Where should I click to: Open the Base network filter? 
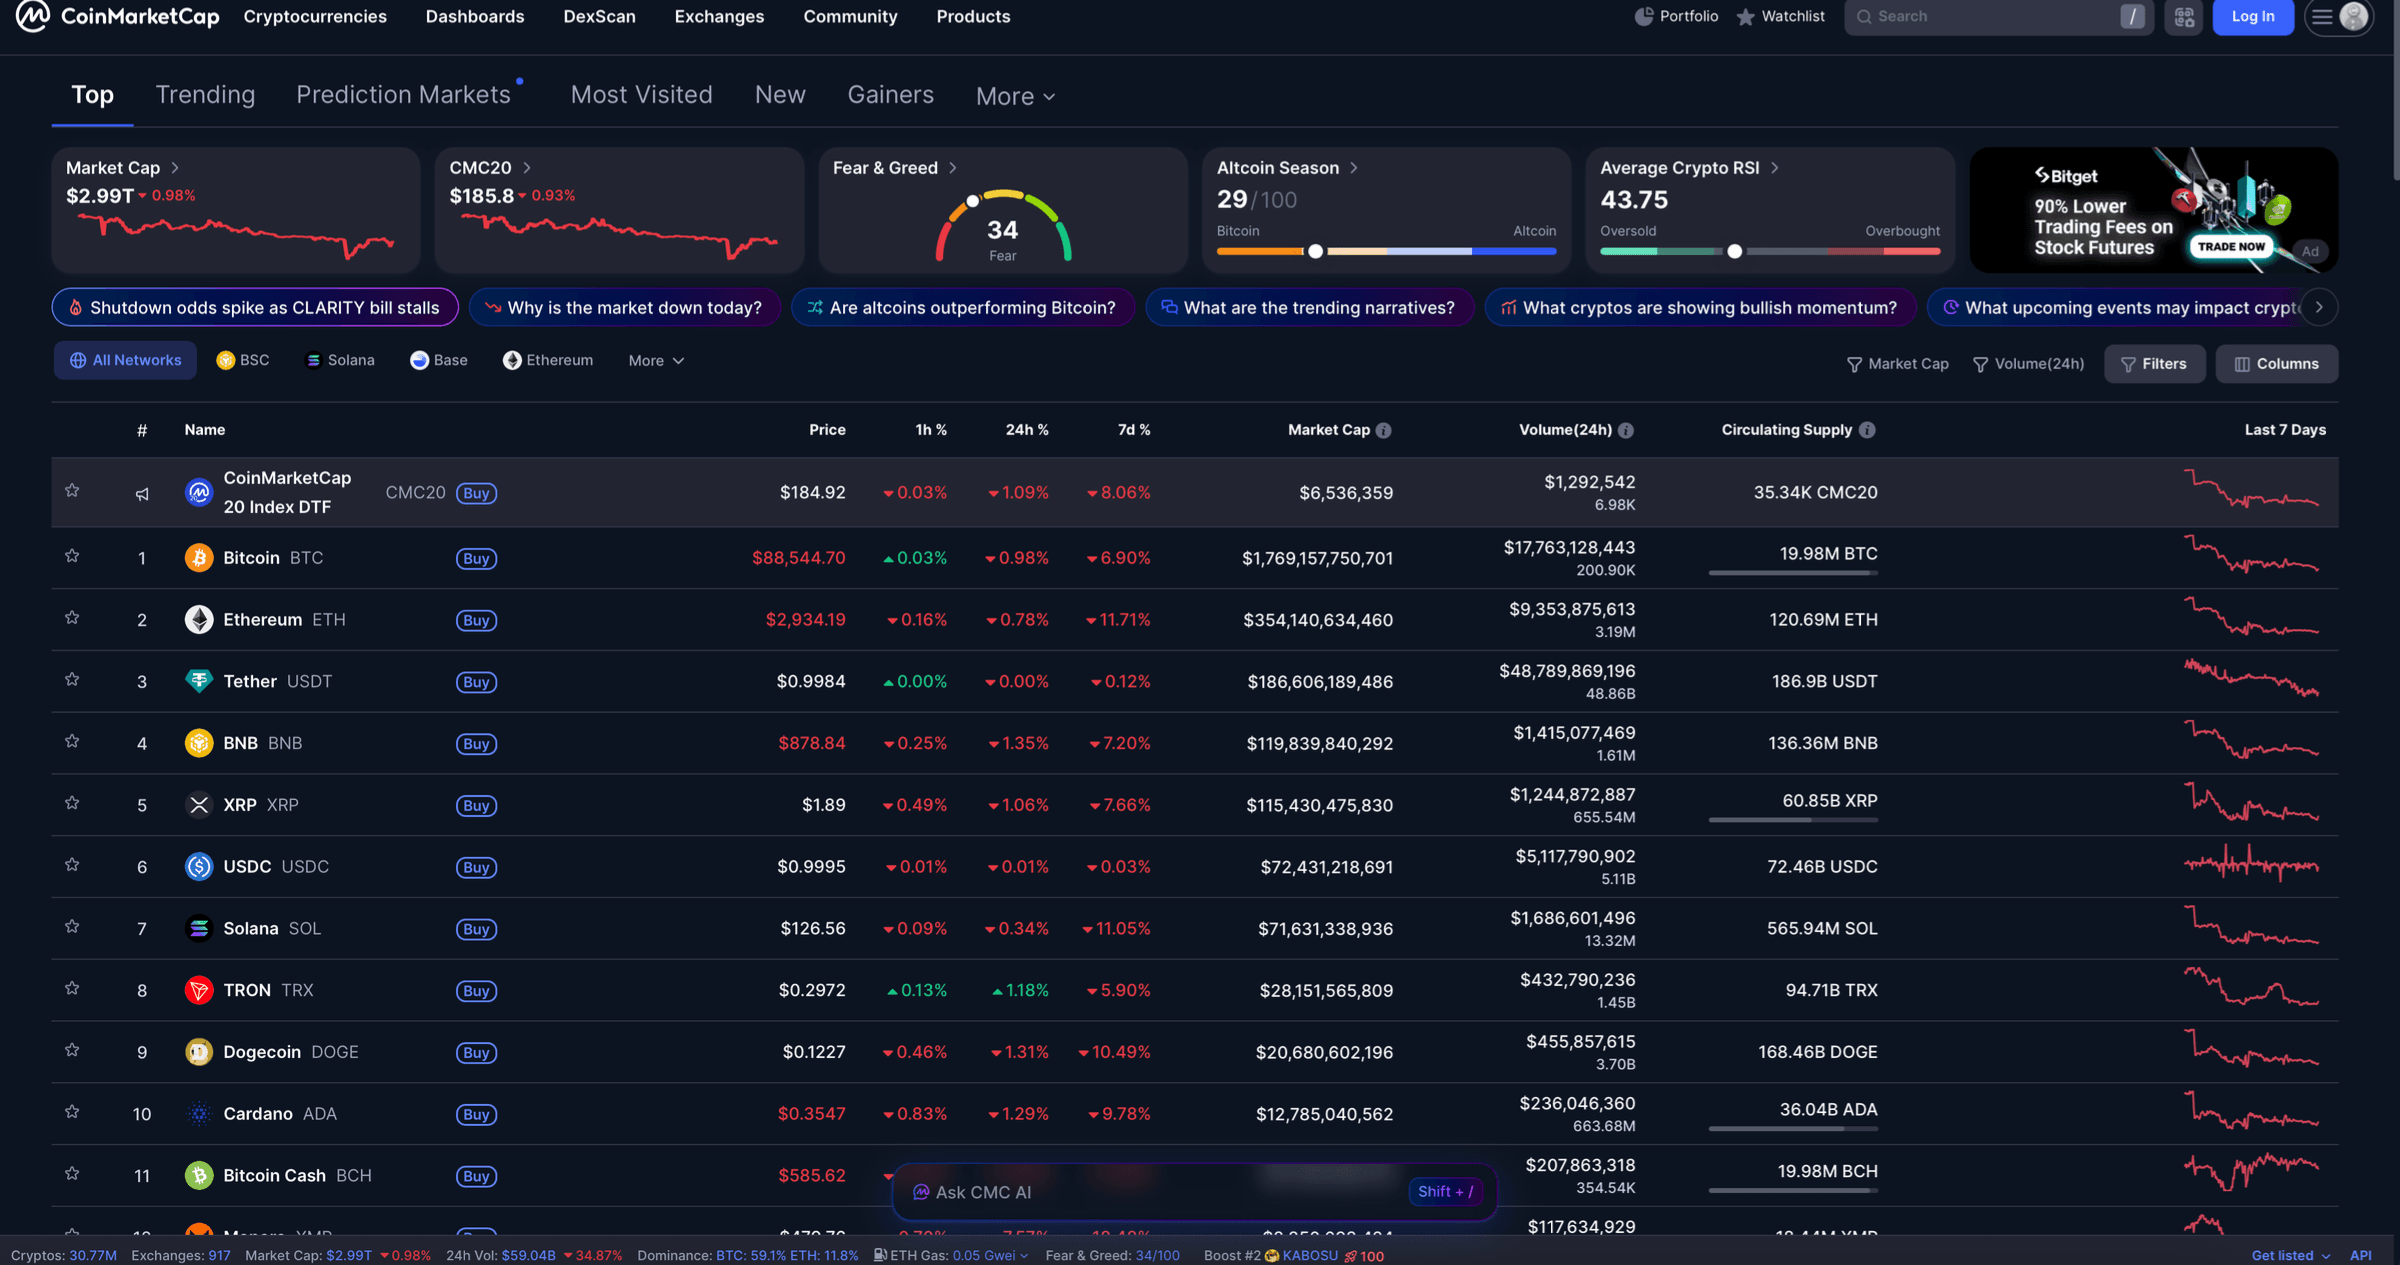coord(420,360)
